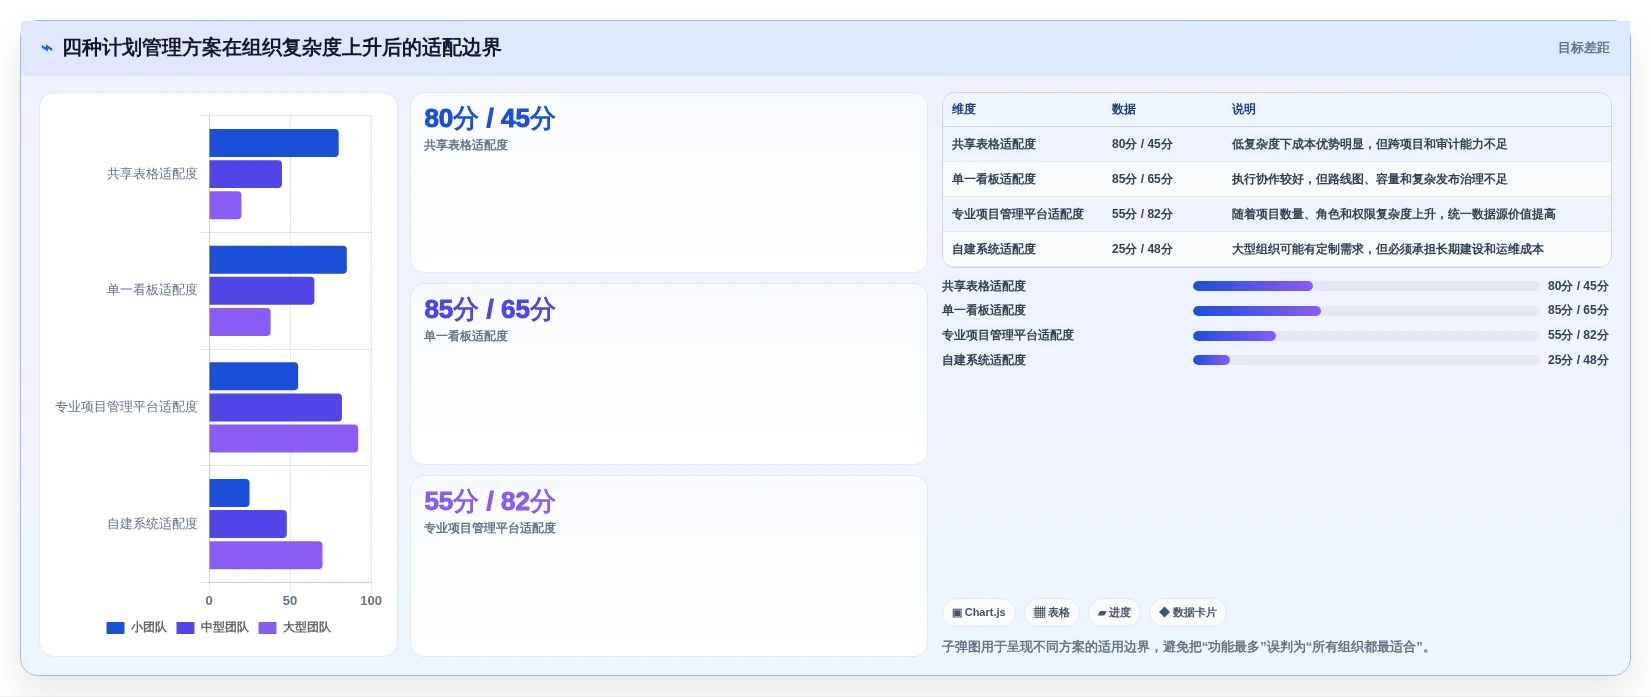Toggle the 小团队 legend swatch
The height and width of the screenshot is (697, 1651).
click(115, 628)
